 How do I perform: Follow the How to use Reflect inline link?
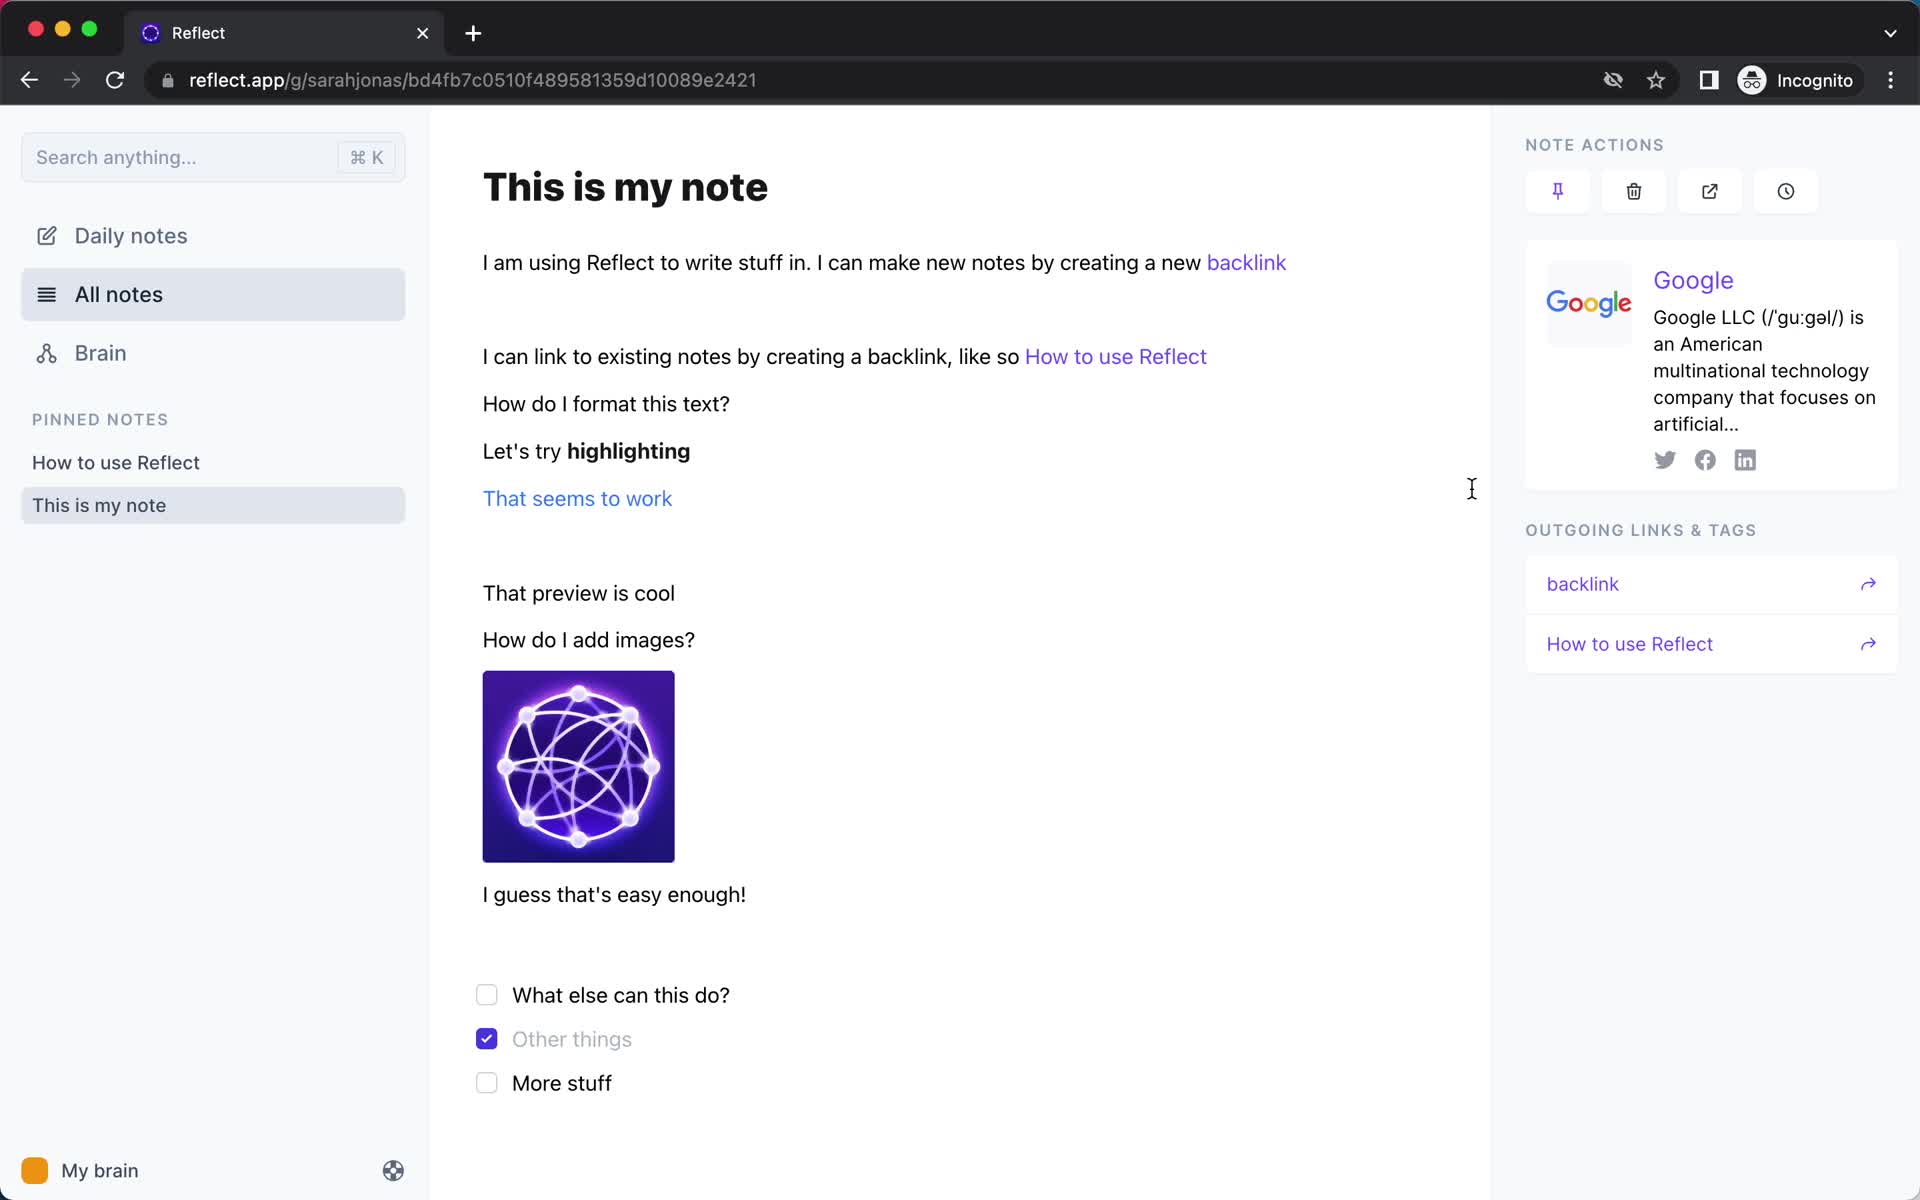tap(1115, 357)
